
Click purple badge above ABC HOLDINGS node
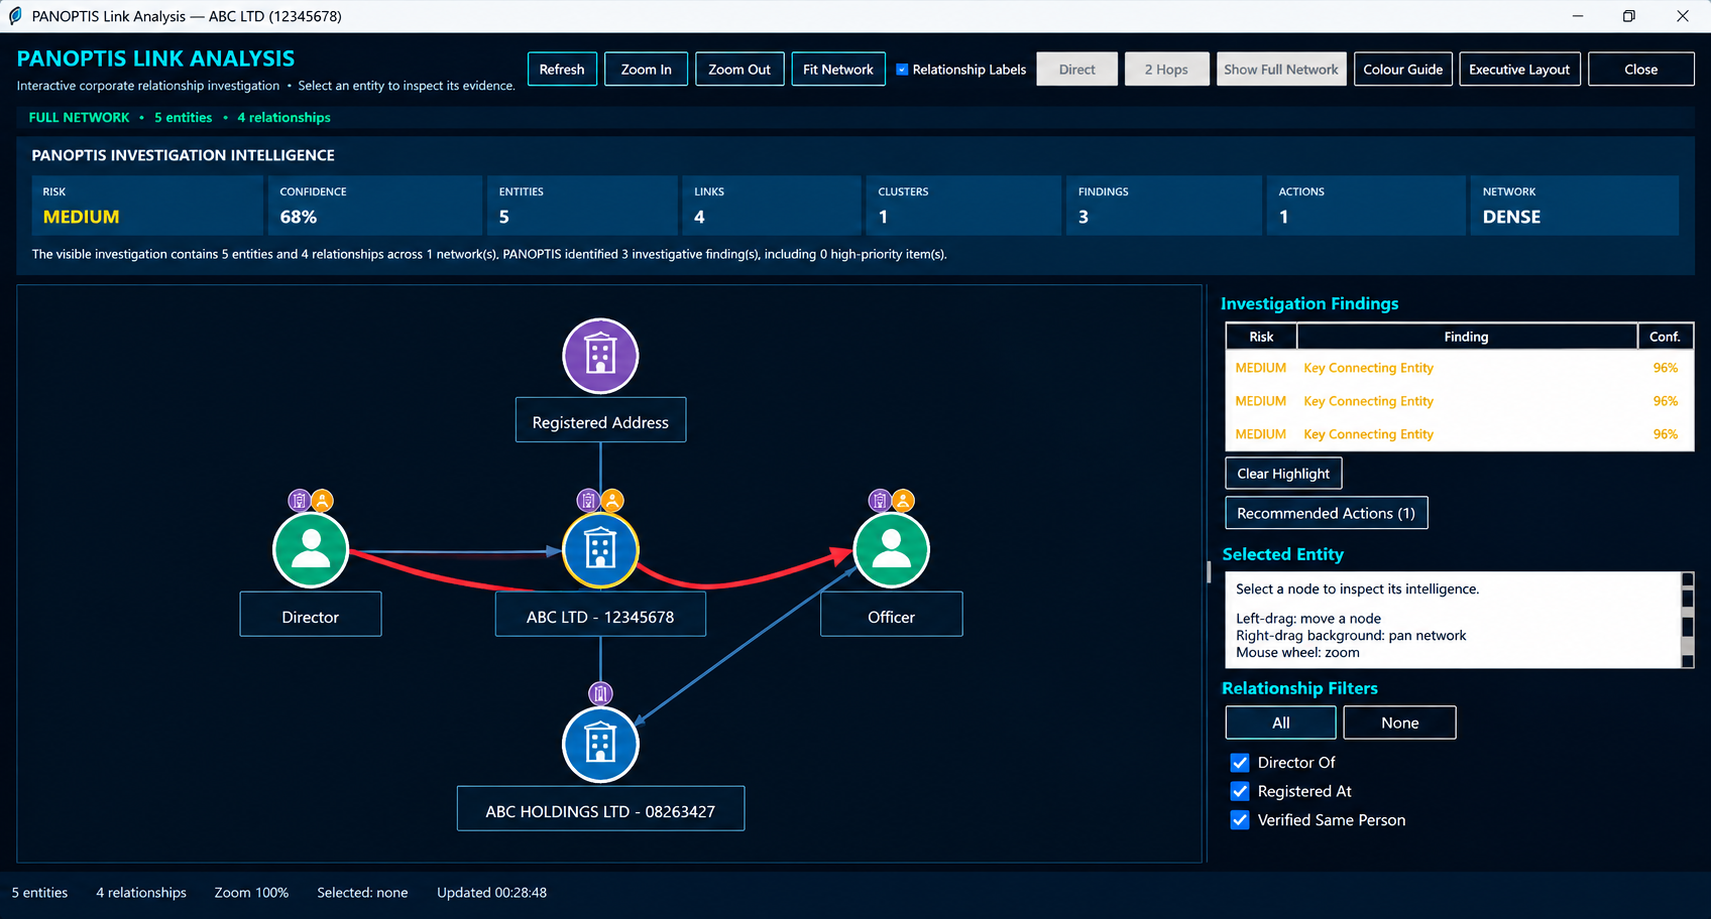[600, 693]
